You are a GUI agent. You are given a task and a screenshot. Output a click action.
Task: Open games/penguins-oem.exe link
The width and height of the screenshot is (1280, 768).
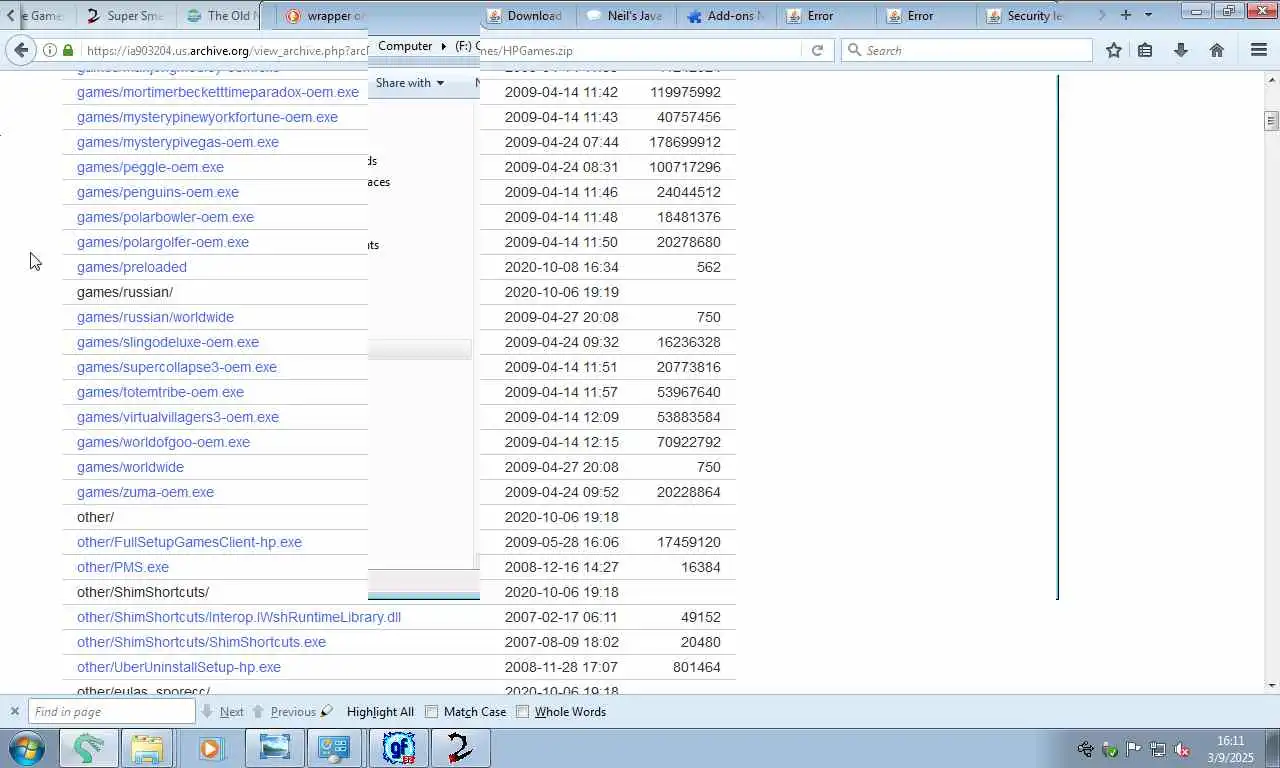158,192
